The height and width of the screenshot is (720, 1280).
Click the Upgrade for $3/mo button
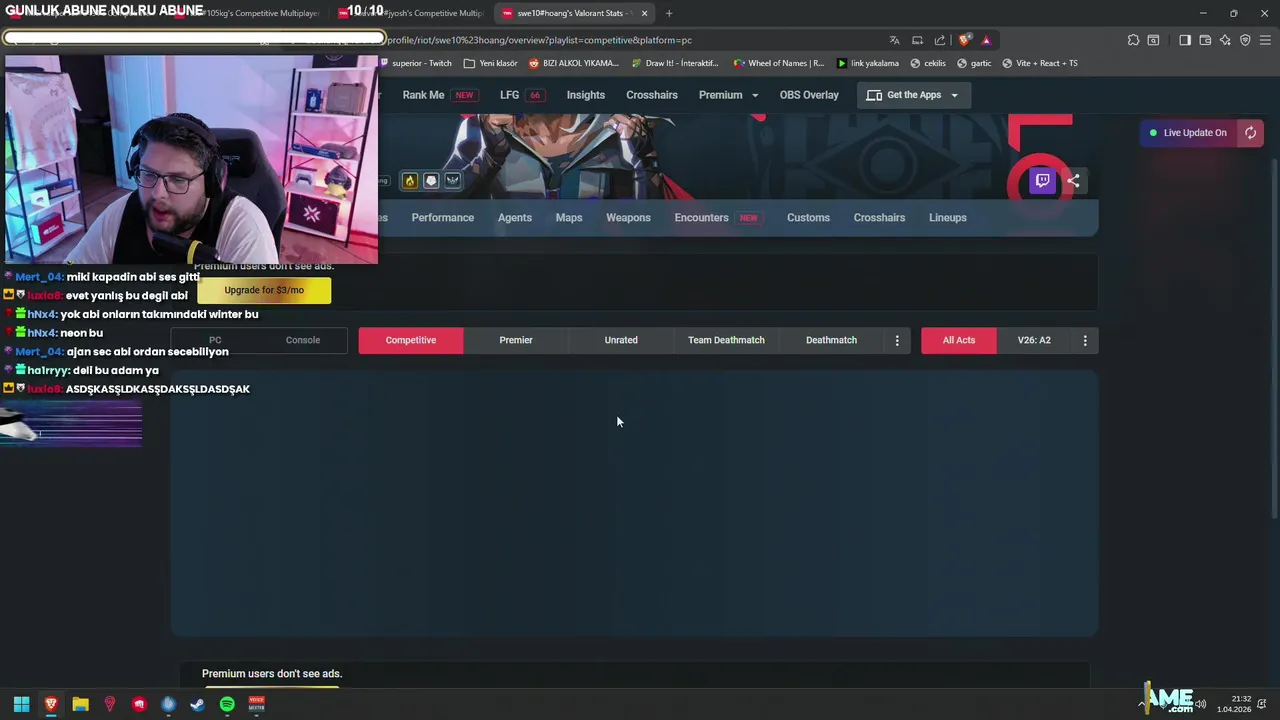click(264, 290)
